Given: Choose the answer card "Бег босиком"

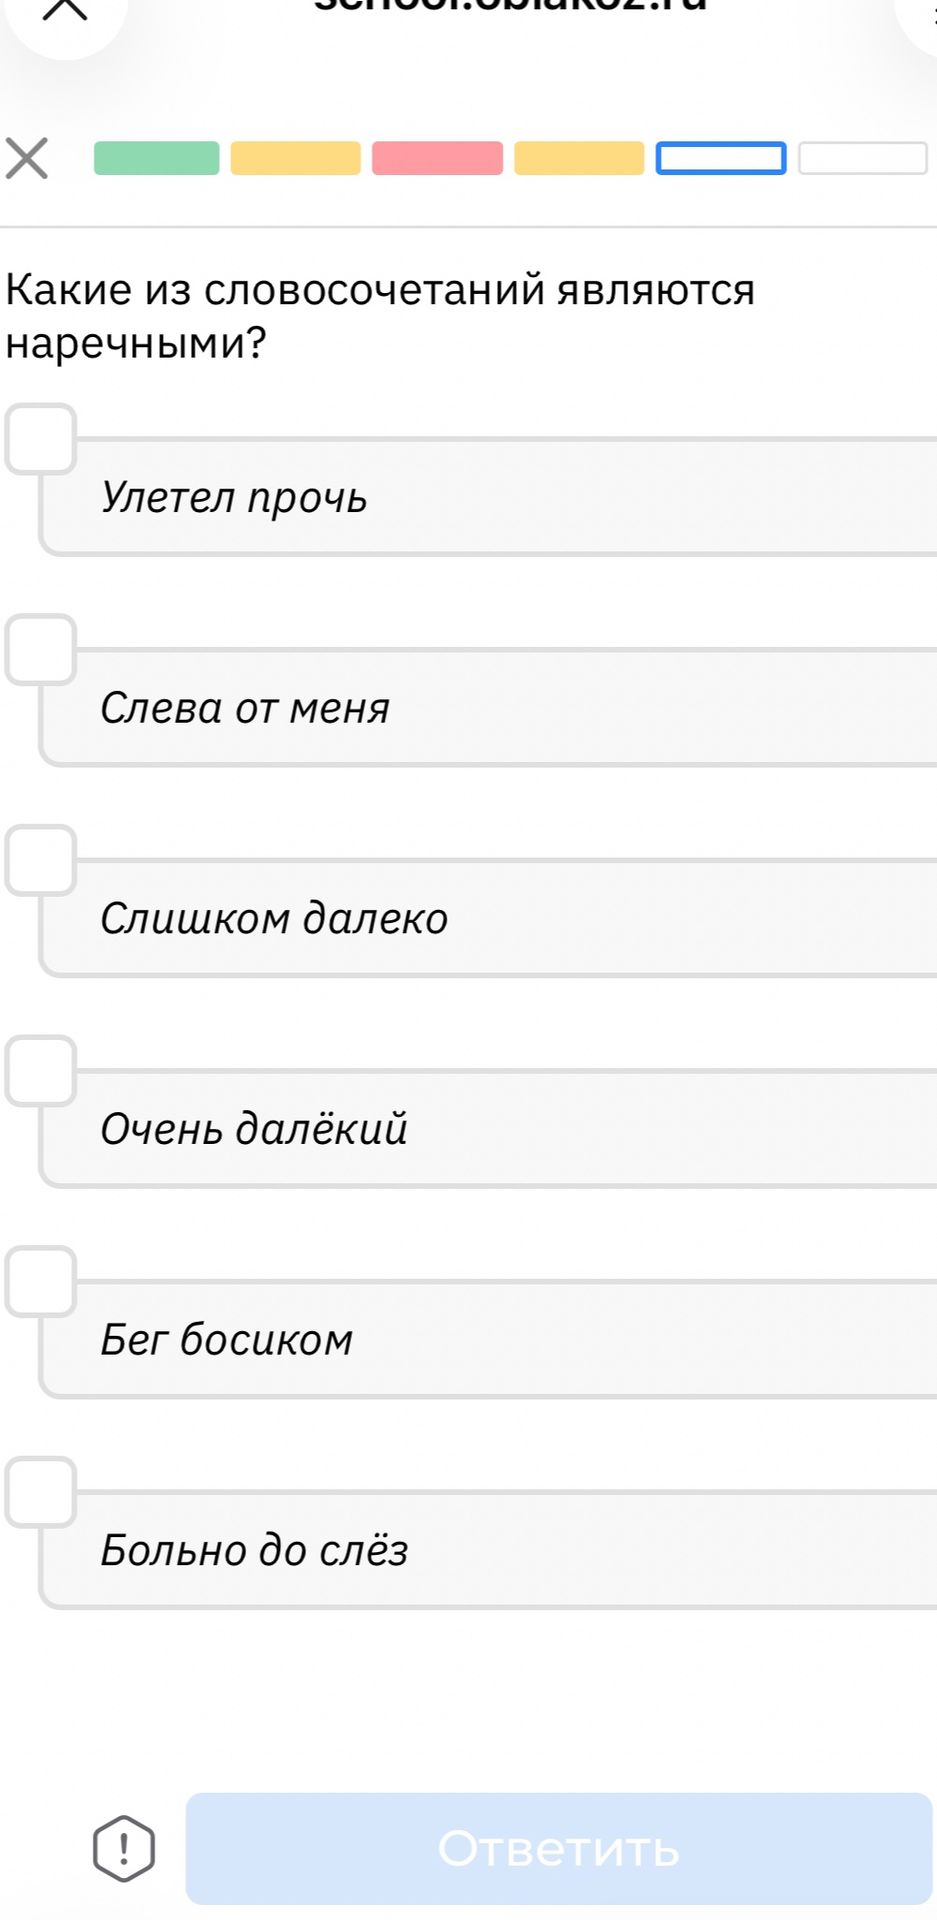Looking at the screenshot, I should pyautogui.click(x=488, y=1338).
